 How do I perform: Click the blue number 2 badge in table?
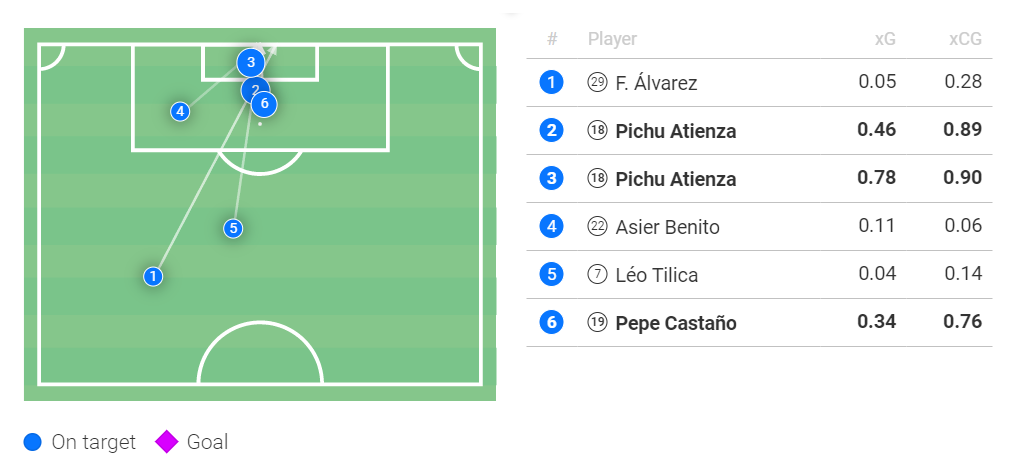550,131
